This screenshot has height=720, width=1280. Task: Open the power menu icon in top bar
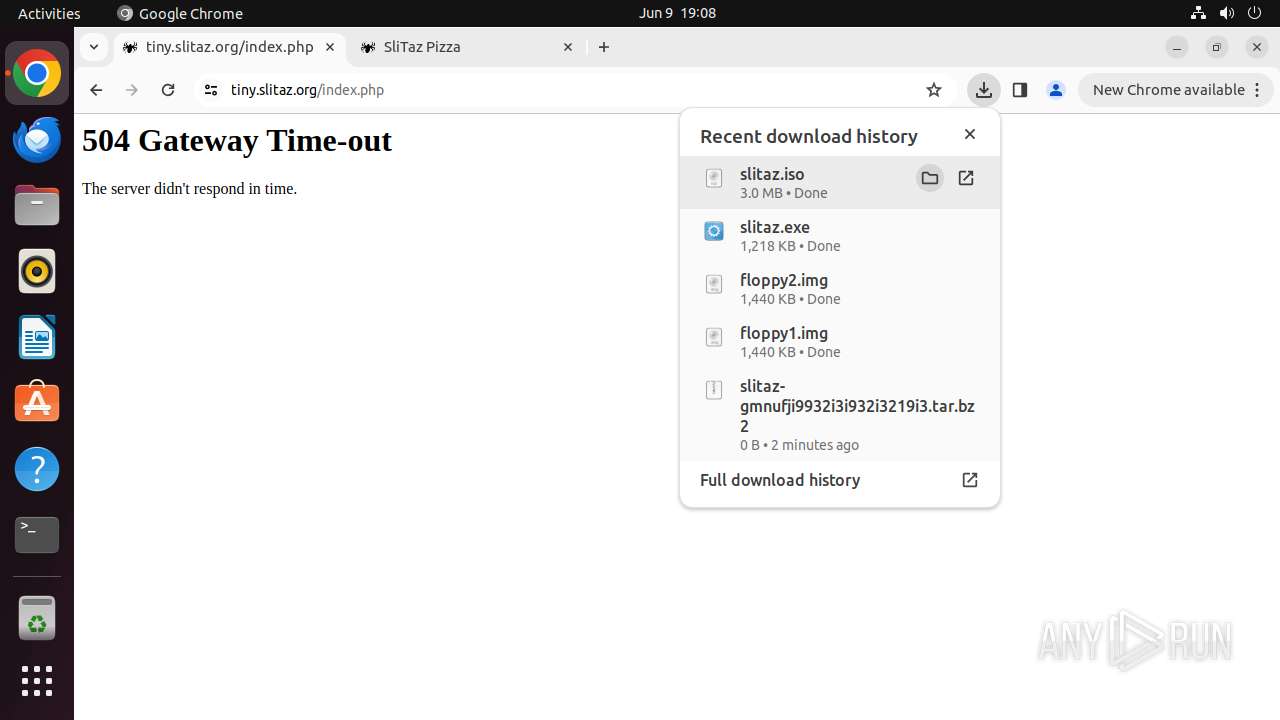(x=1254, y=13)
